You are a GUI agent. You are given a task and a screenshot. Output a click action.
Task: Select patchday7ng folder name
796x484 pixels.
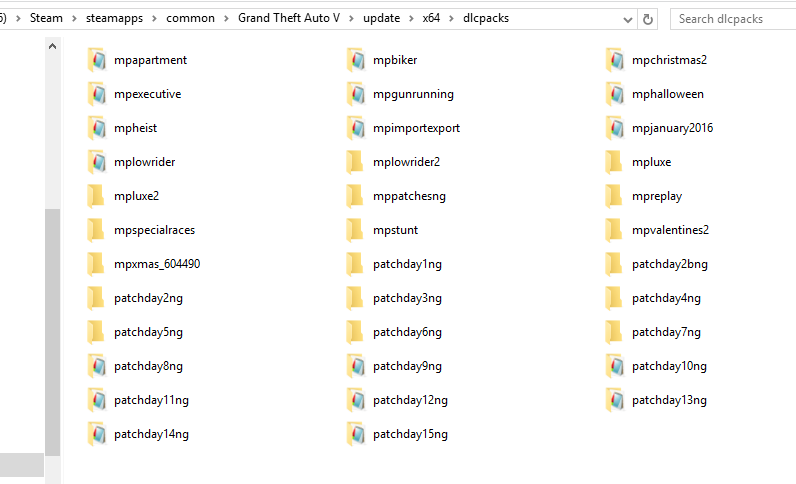[x=666, y=333]
